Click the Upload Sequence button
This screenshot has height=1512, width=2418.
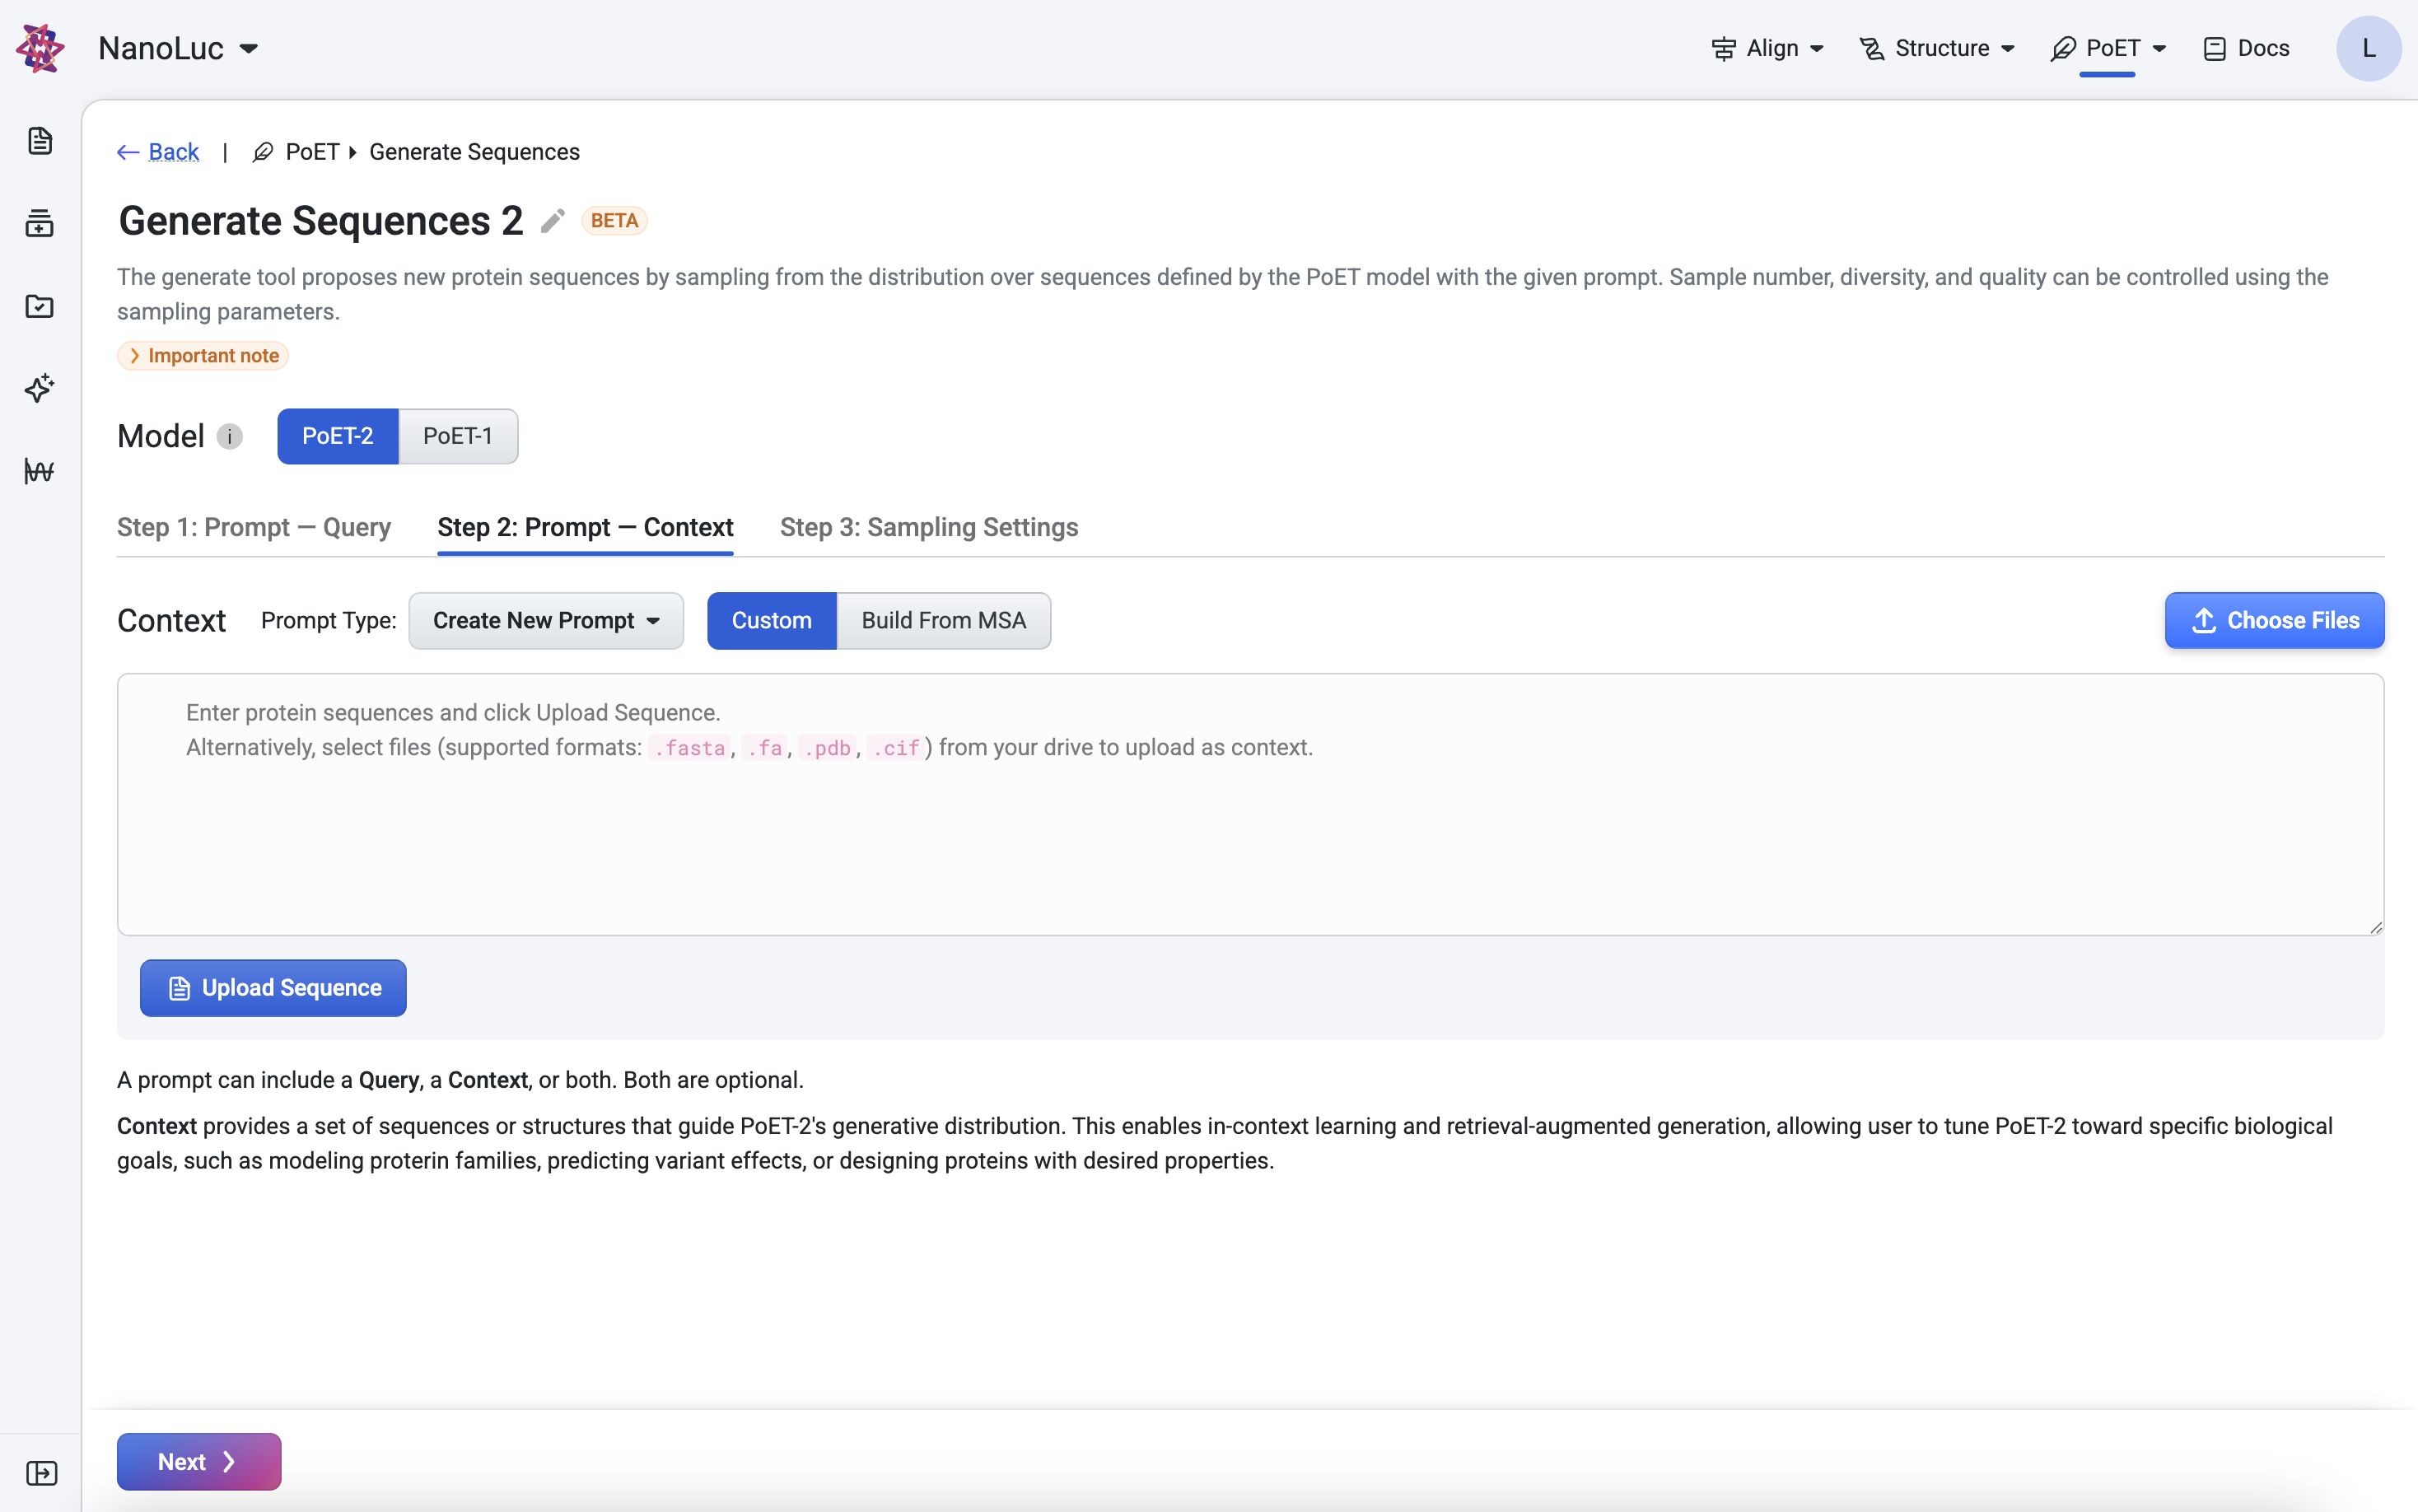click(273, 988)
